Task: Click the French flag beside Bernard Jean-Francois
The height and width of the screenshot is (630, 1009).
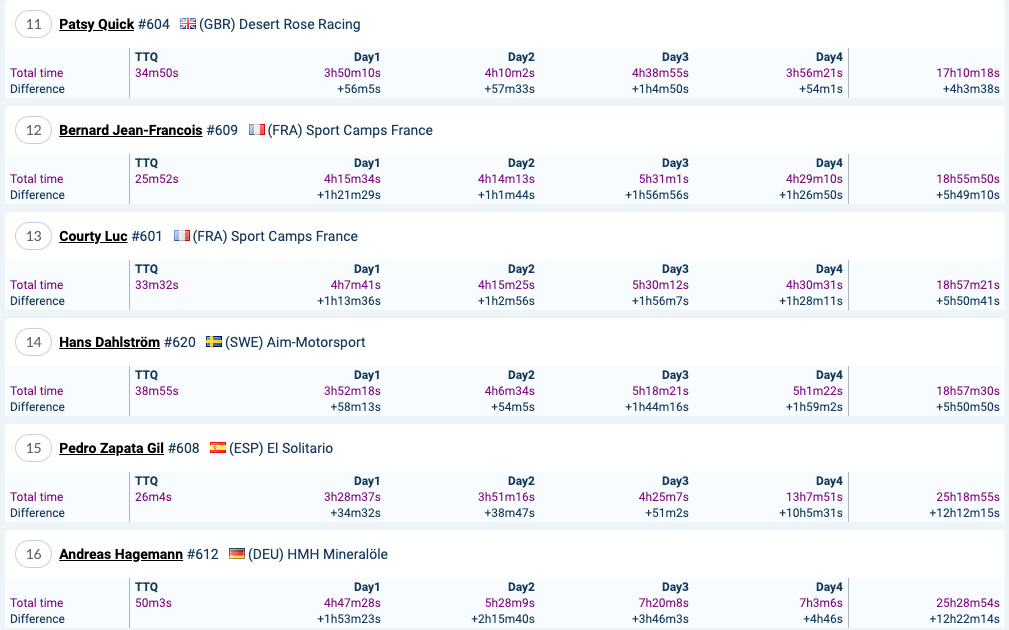Action: coord(257,130)
